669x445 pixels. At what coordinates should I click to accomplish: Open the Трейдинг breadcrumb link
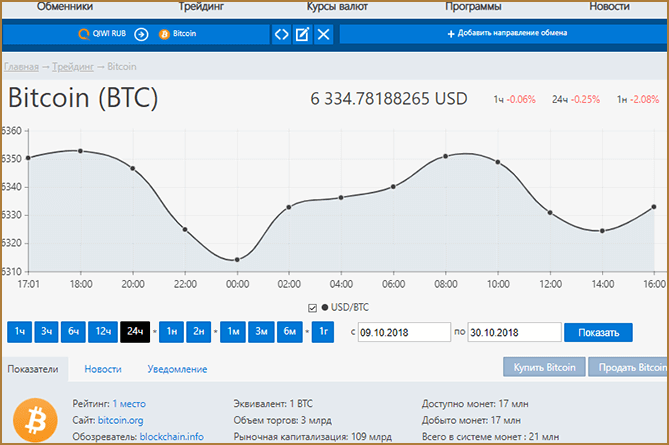coord(73,67)
